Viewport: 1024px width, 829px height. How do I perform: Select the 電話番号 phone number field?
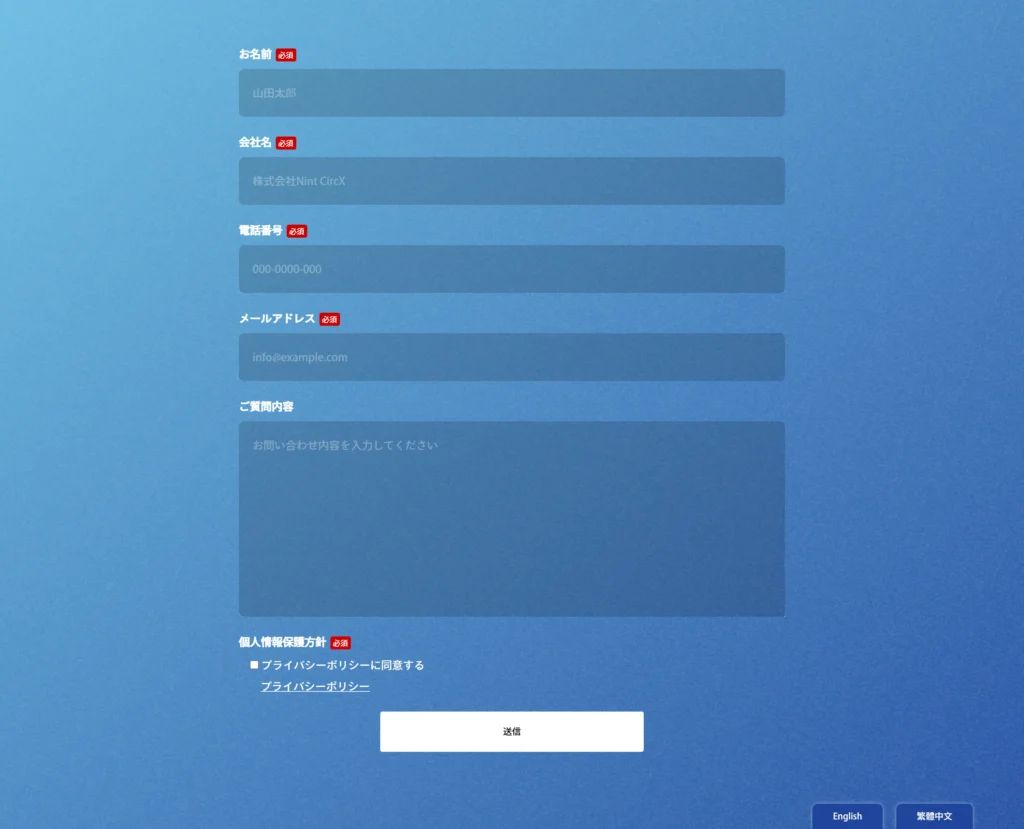511,269
